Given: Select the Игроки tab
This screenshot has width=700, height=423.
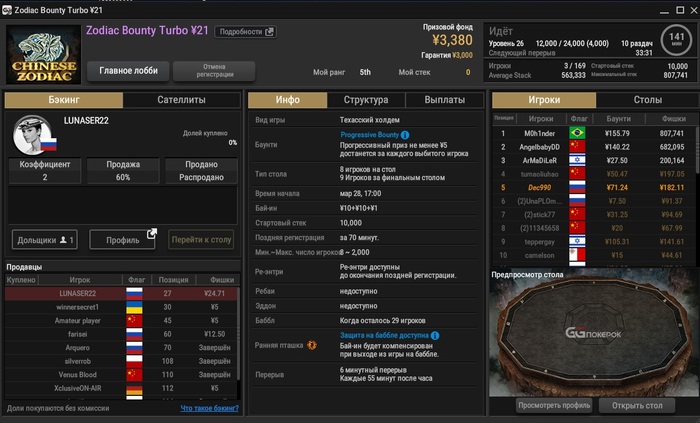Looking at the screenshot, I should pyautogui.click(x=544, y=100).
